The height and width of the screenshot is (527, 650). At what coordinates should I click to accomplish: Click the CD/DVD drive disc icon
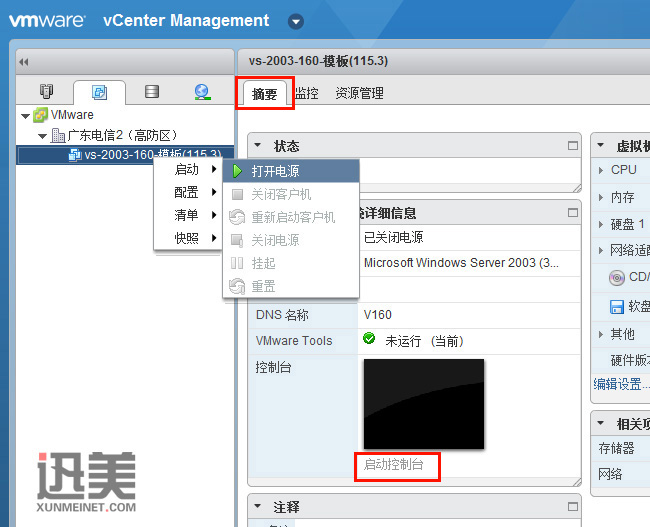pos(617,277)
